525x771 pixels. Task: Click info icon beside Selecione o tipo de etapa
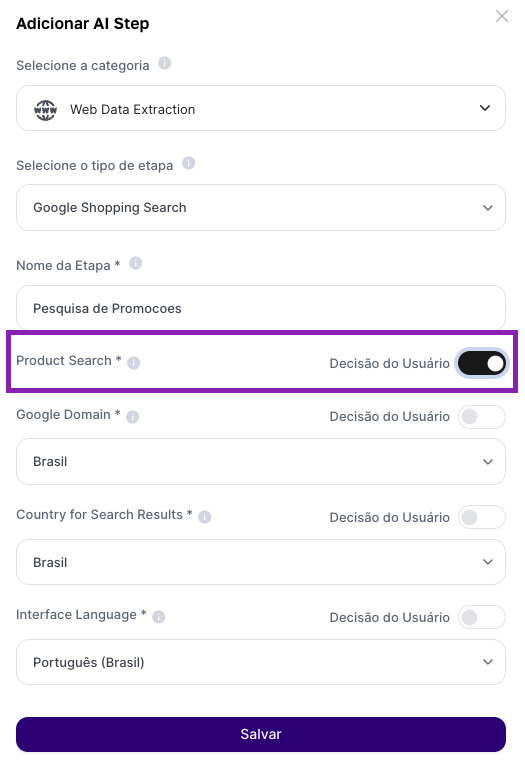[188, 163]
